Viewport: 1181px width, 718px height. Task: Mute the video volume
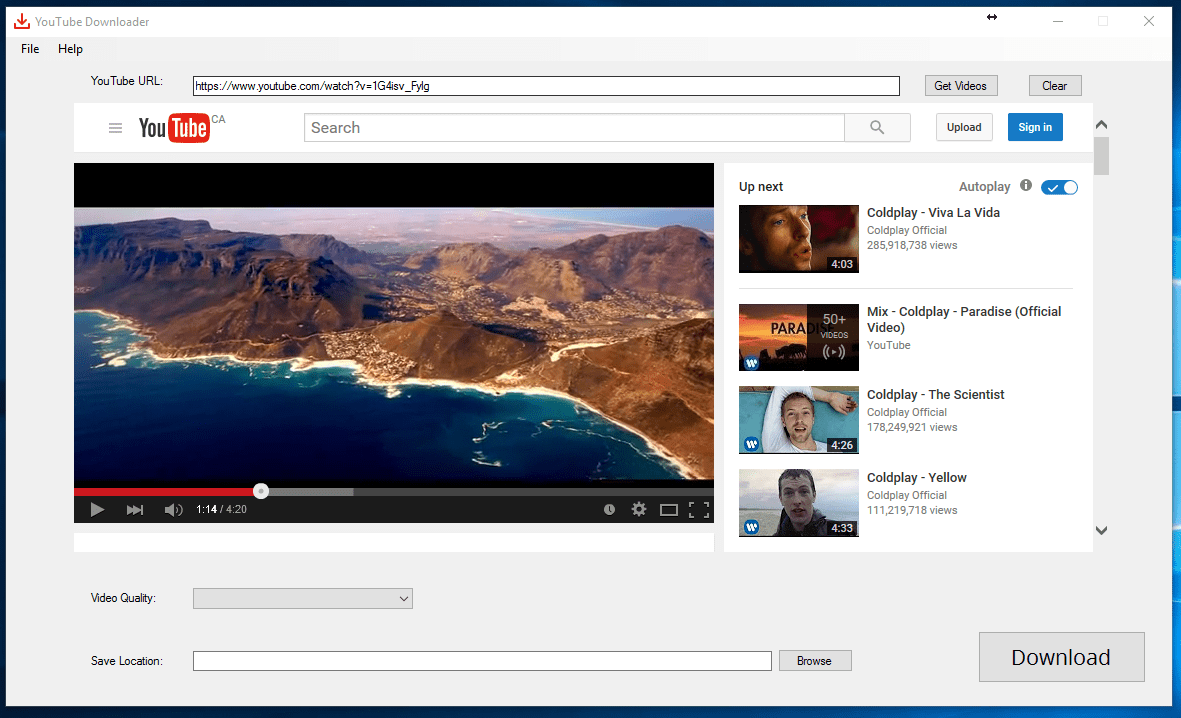(172, 509)
